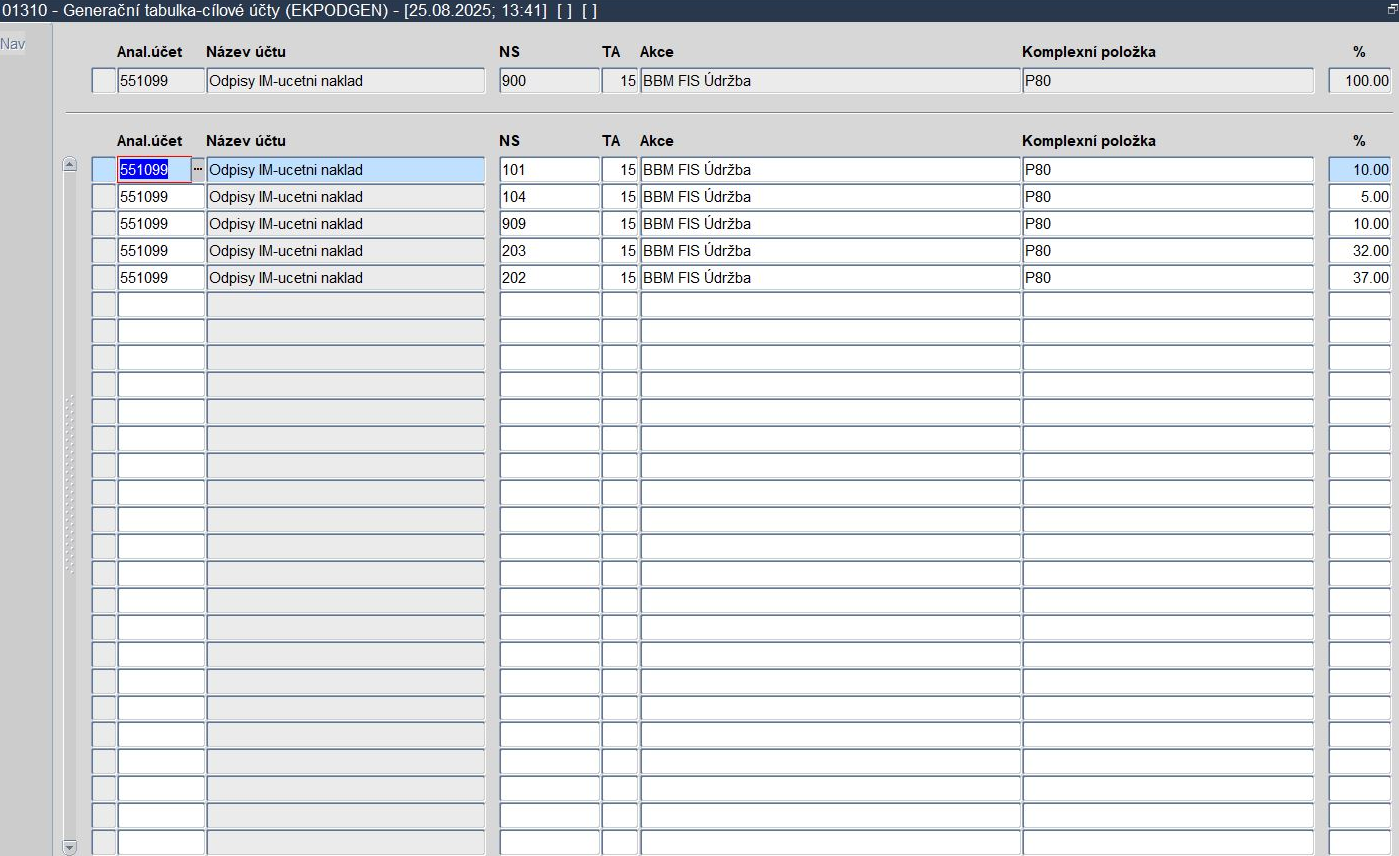
Task: Click the restore window icon in the title bar
Action: pyautogui.click(x=1391, y=10)
